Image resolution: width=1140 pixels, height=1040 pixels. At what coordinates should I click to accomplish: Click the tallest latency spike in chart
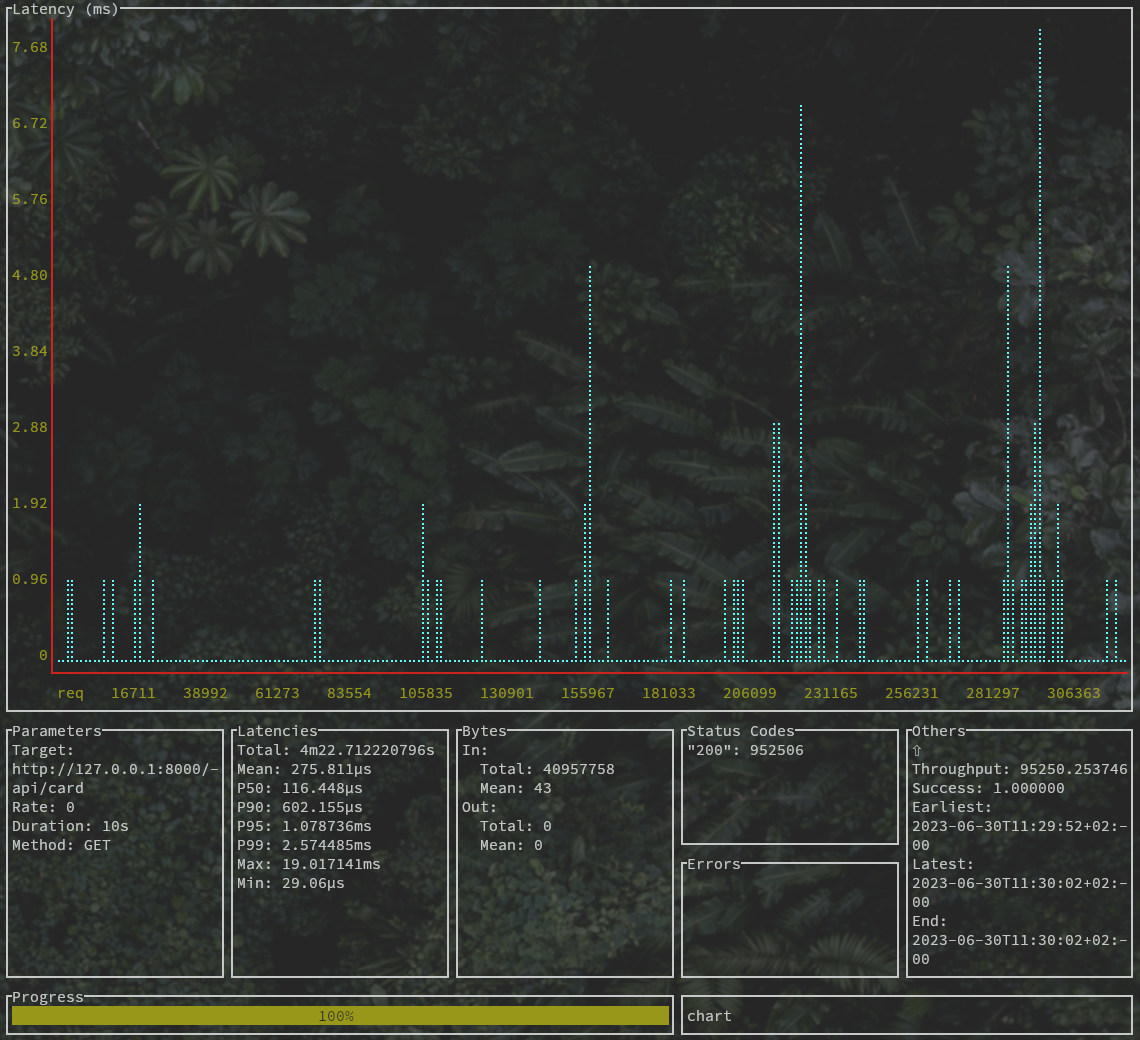click(1040, 345)
